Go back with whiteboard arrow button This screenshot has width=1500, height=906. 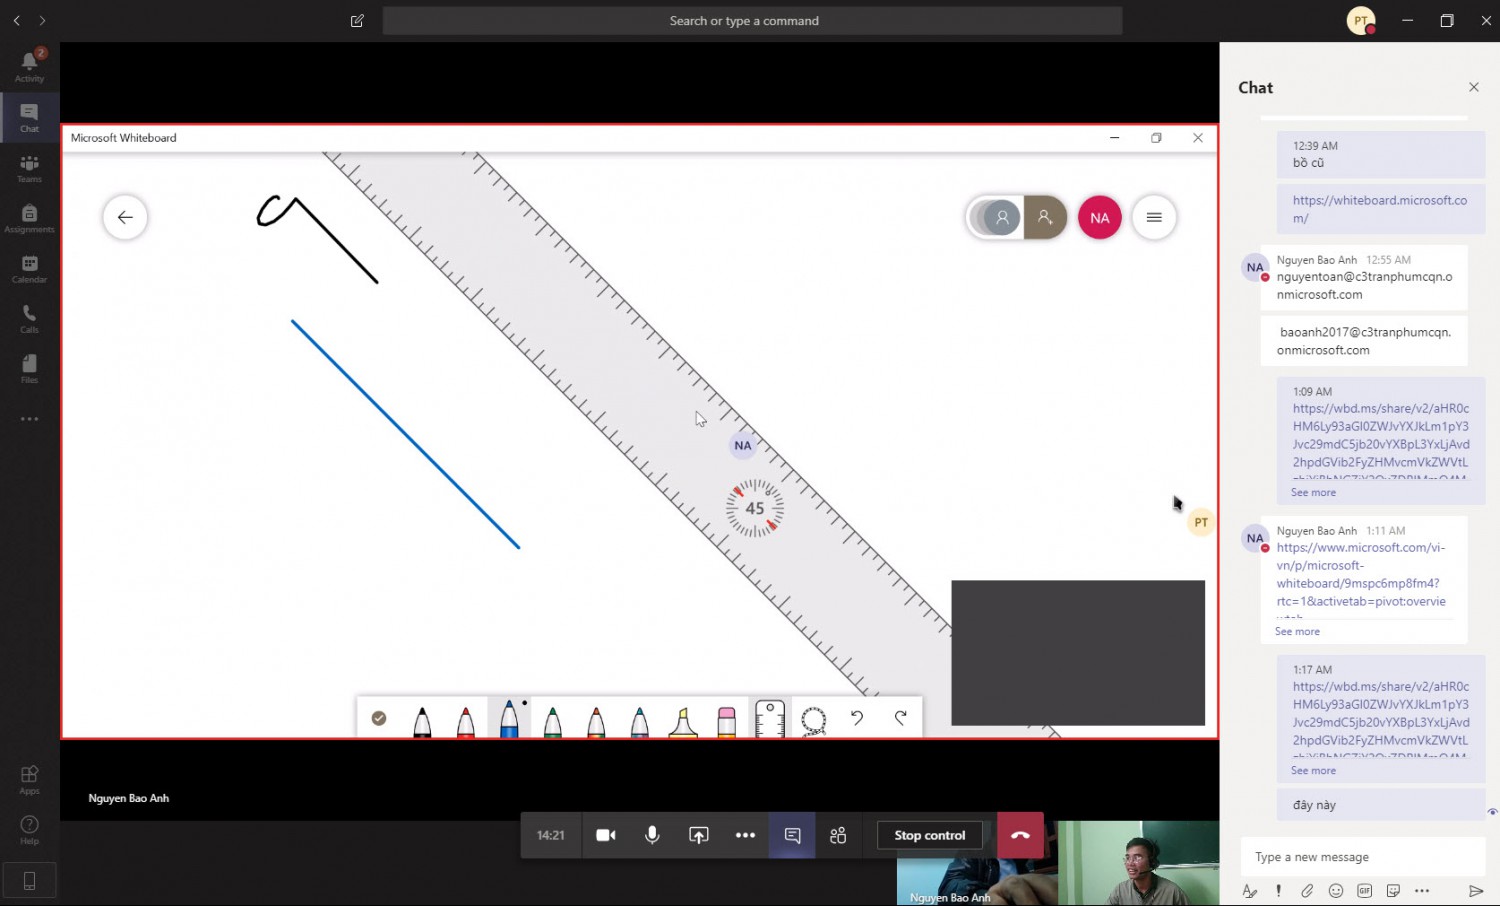click(125, 217)
